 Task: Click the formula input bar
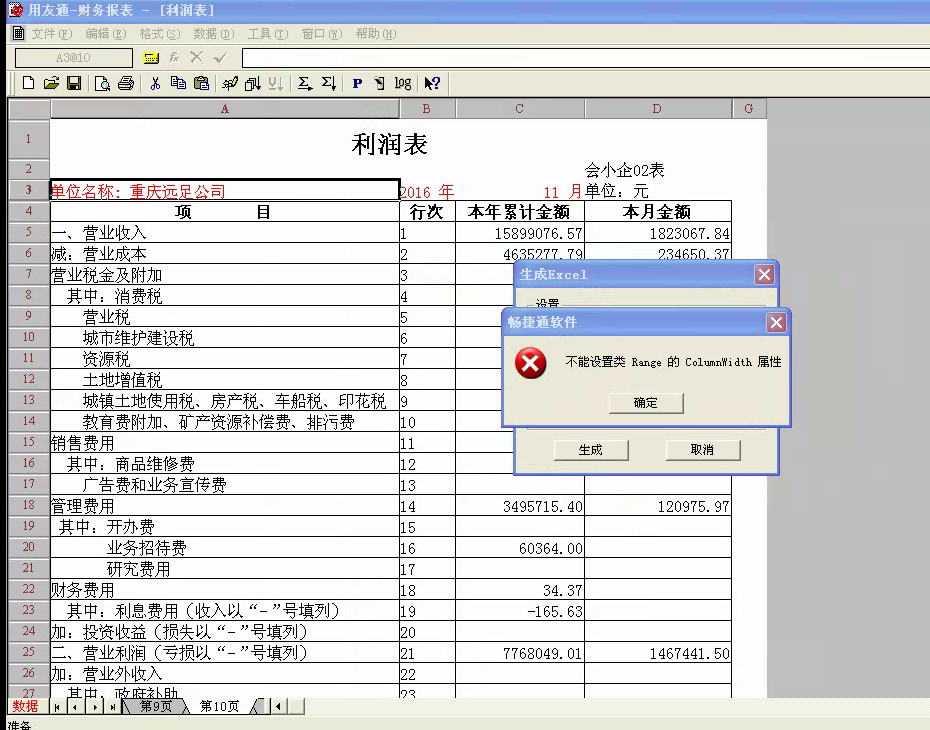[x=580, y=59]
